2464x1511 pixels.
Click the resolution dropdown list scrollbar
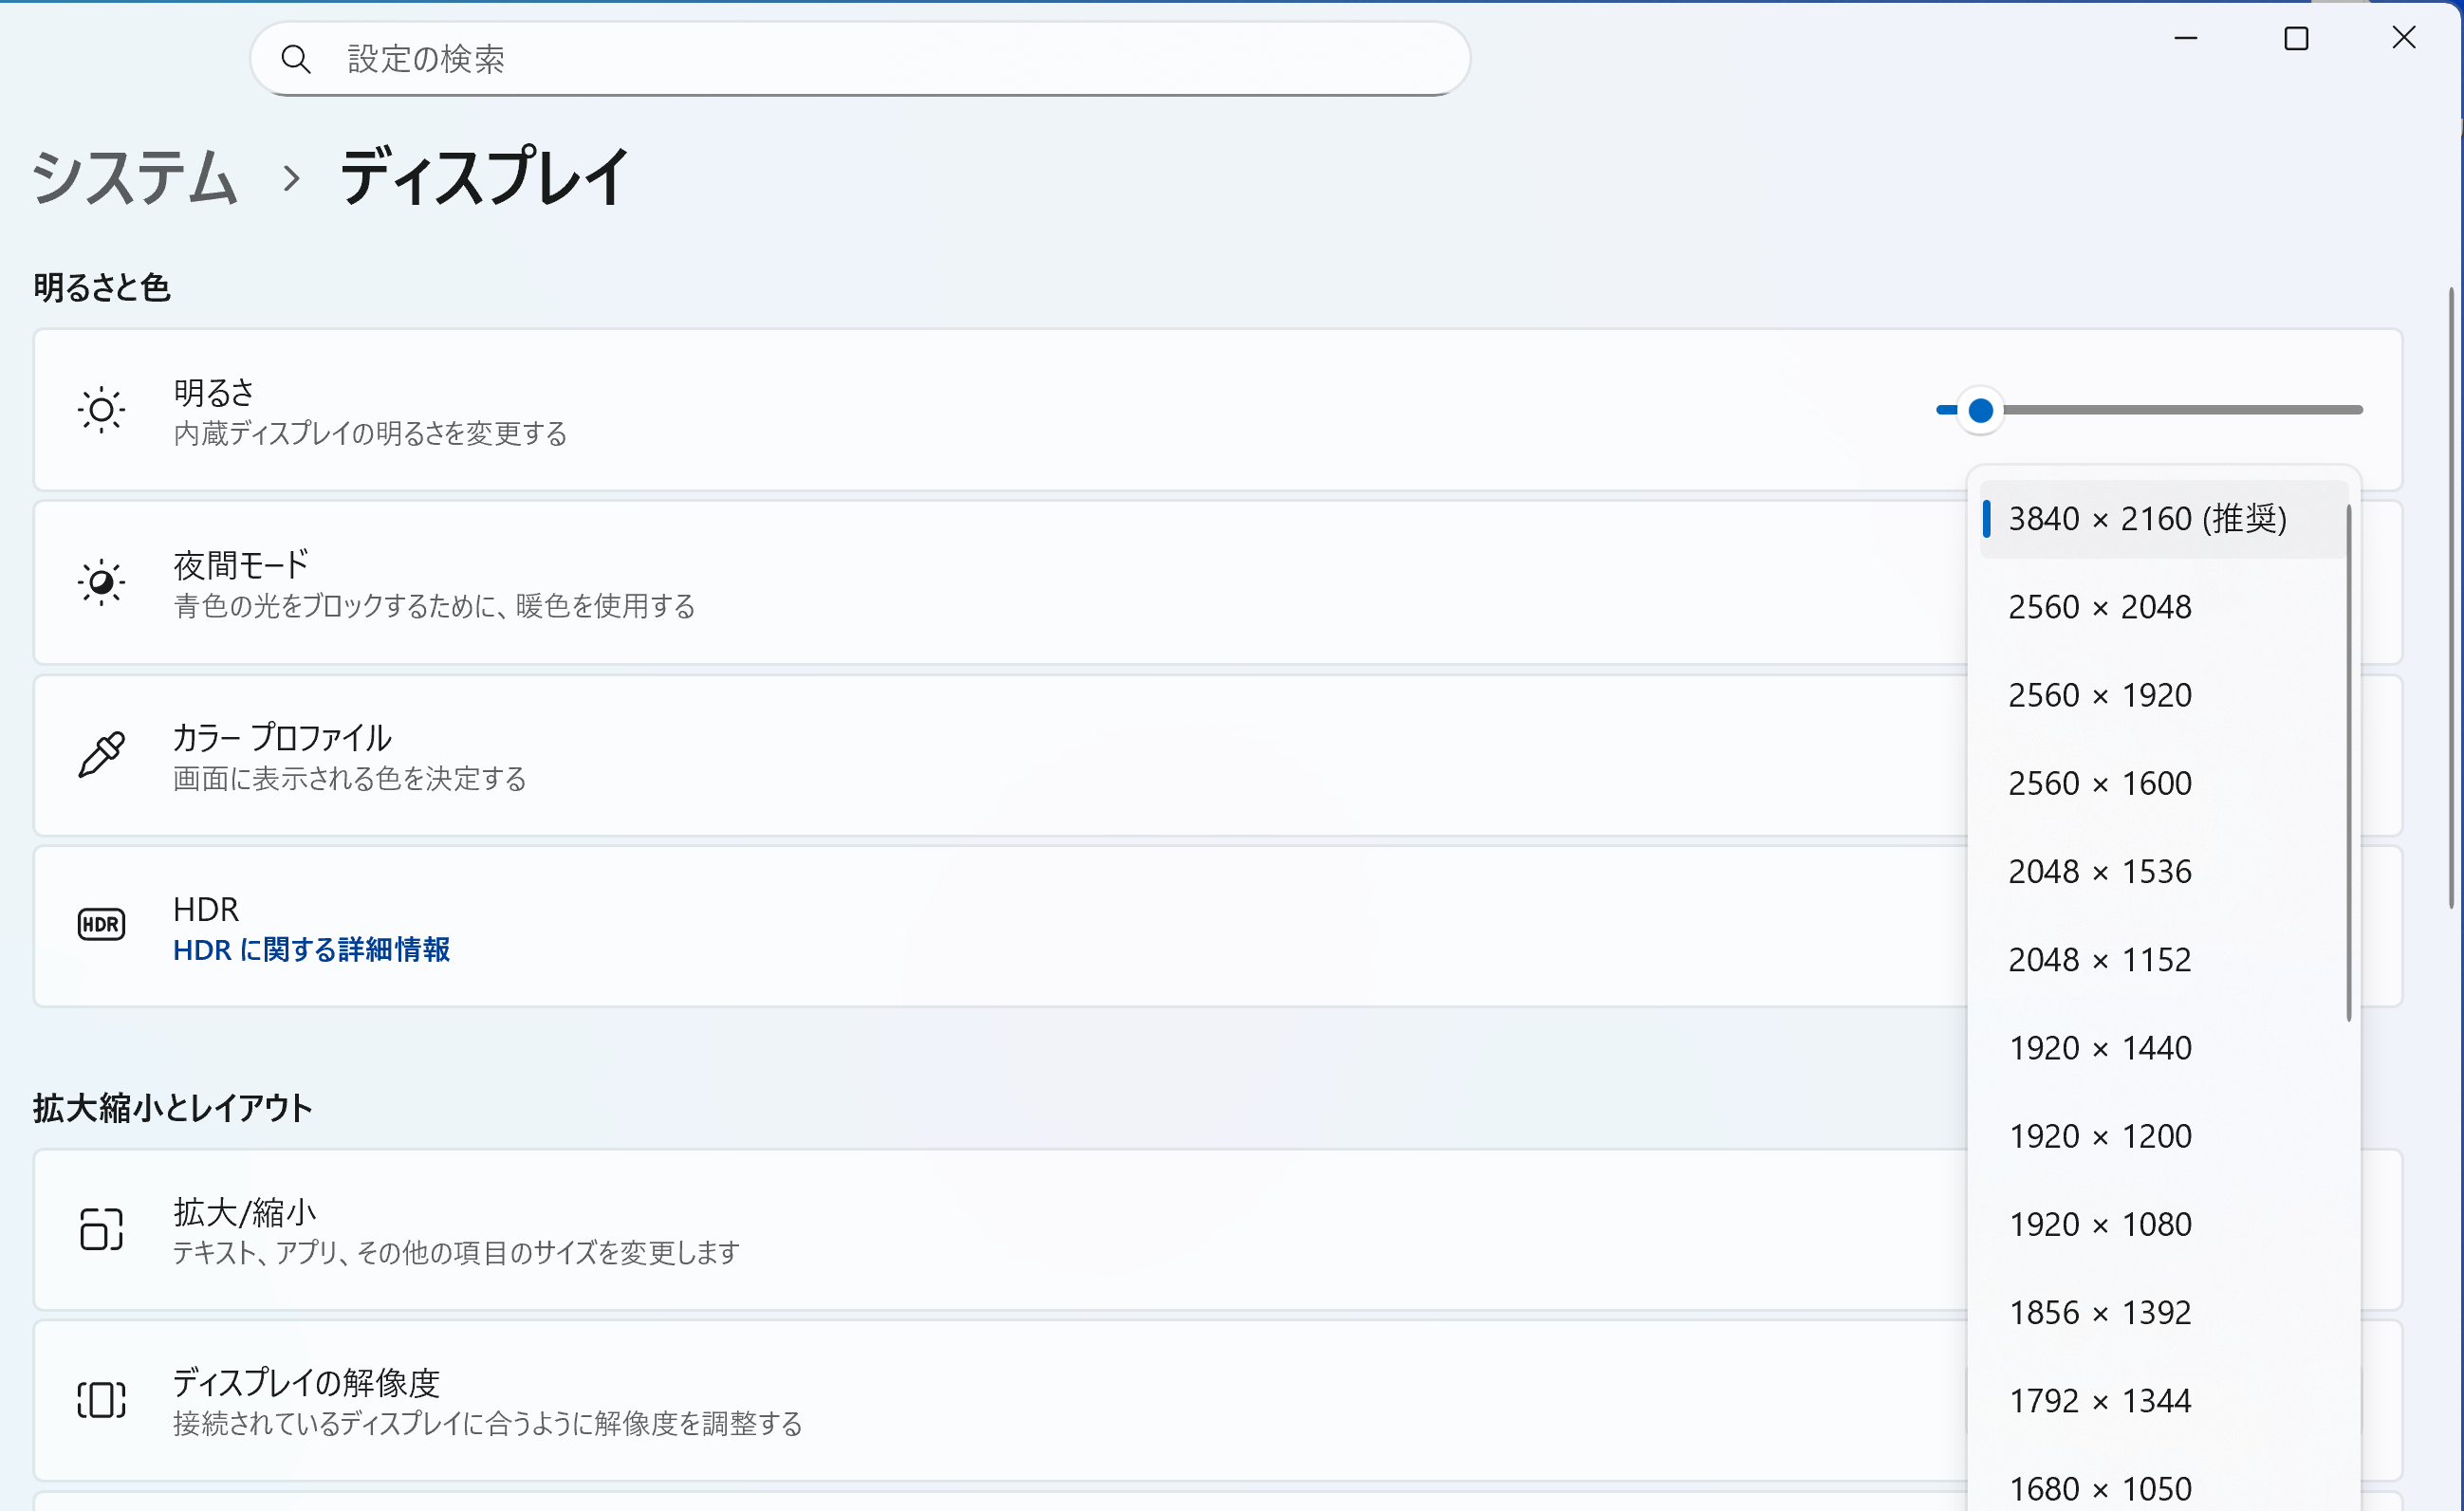click(x=2348, y=763)
